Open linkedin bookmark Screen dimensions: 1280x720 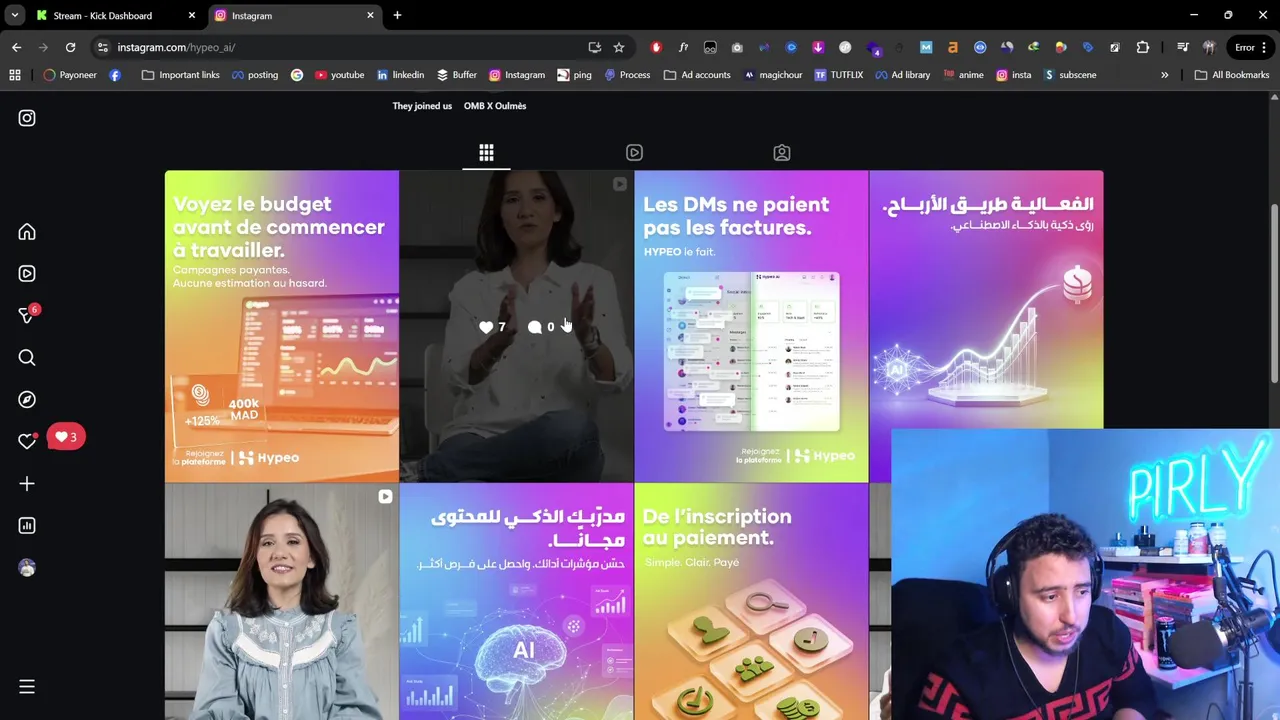click(400, 75)
